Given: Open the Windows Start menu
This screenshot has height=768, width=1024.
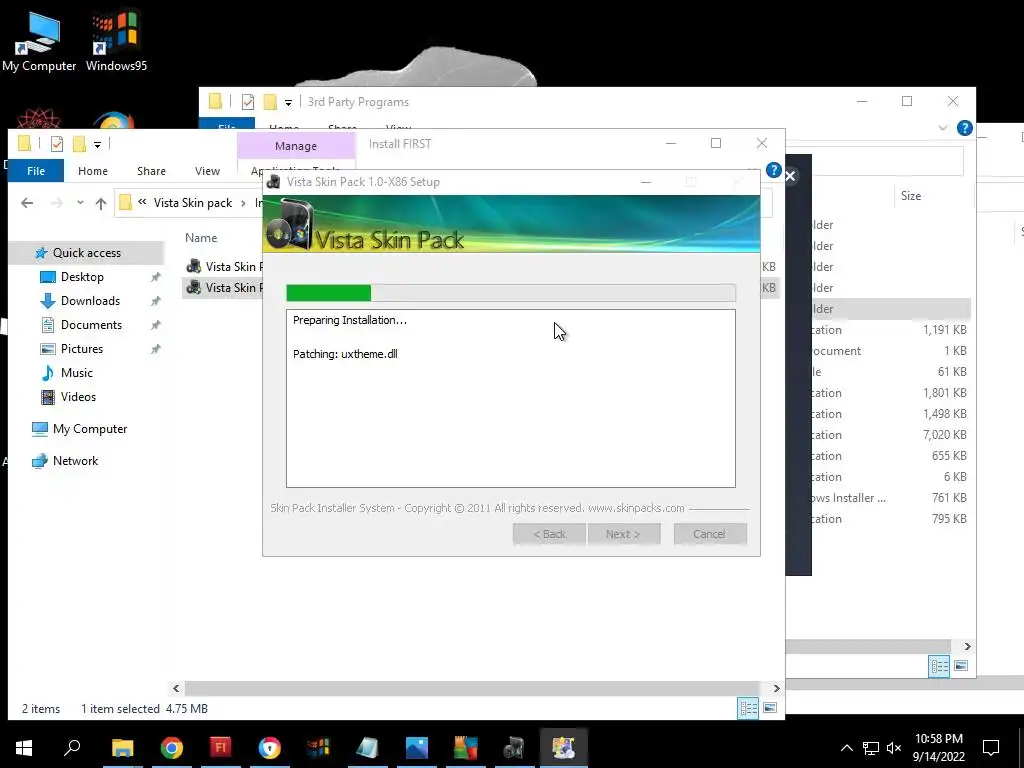Looking at the screenshot, I should [24, 747].
